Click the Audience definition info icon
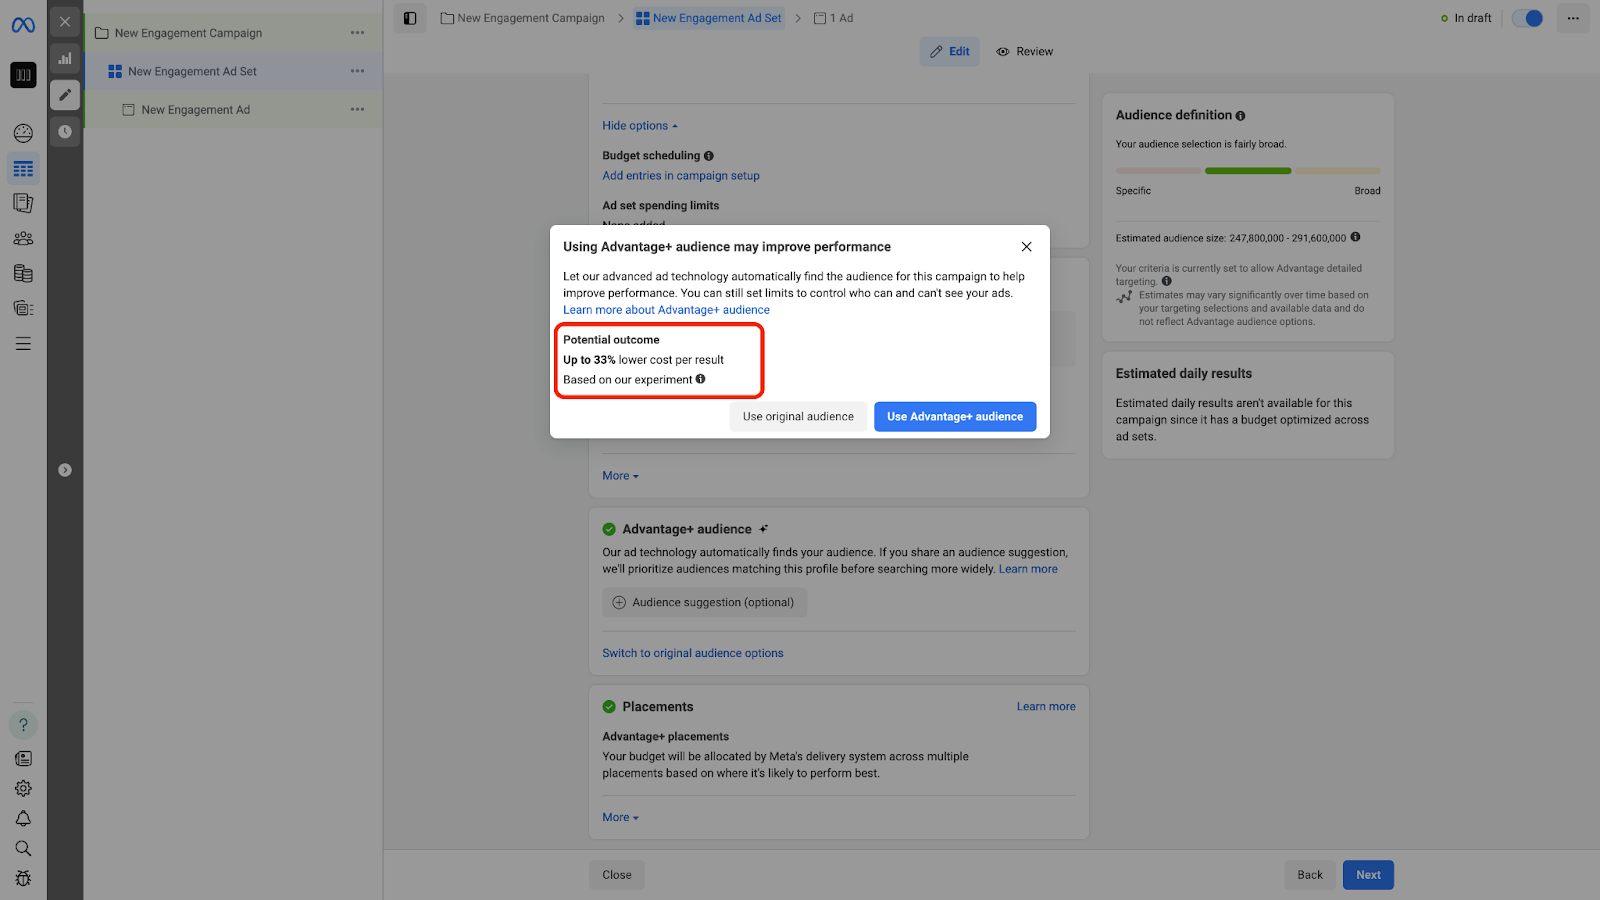This screenshot has height=900, width=1600. coord(1240,116)
